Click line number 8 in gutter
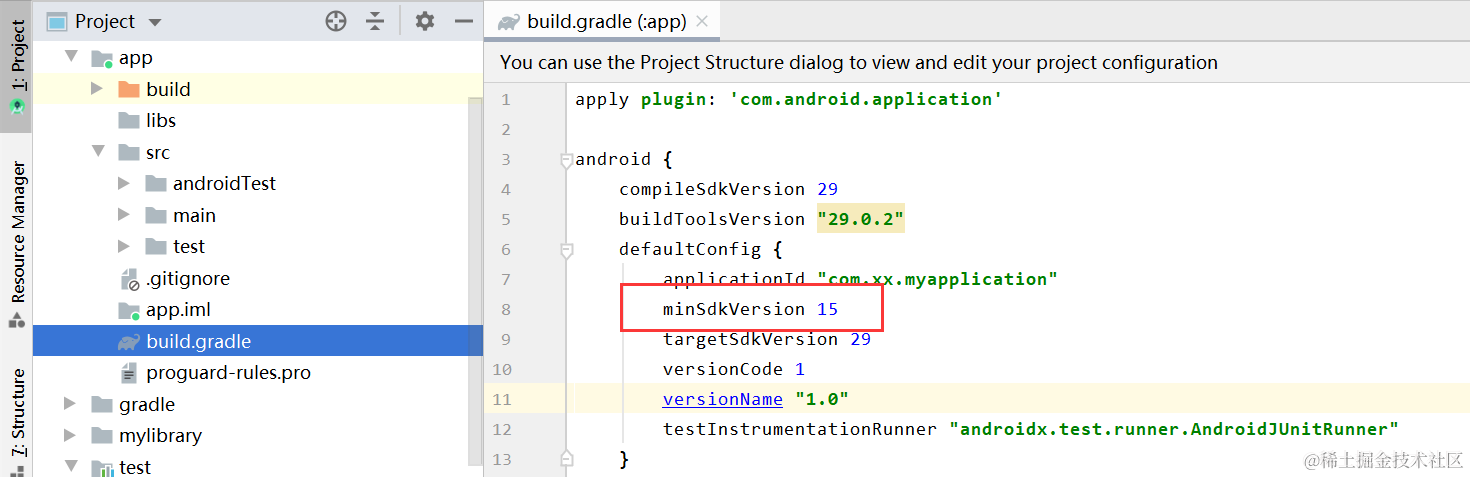The height and width of the screenshot is (477, 1470). [506, 309]
